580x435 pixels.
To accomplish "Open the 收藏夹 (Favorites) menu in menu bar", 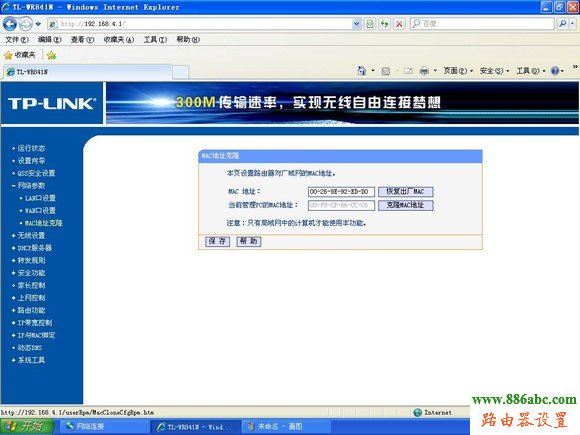I will [x=119, y=40].
